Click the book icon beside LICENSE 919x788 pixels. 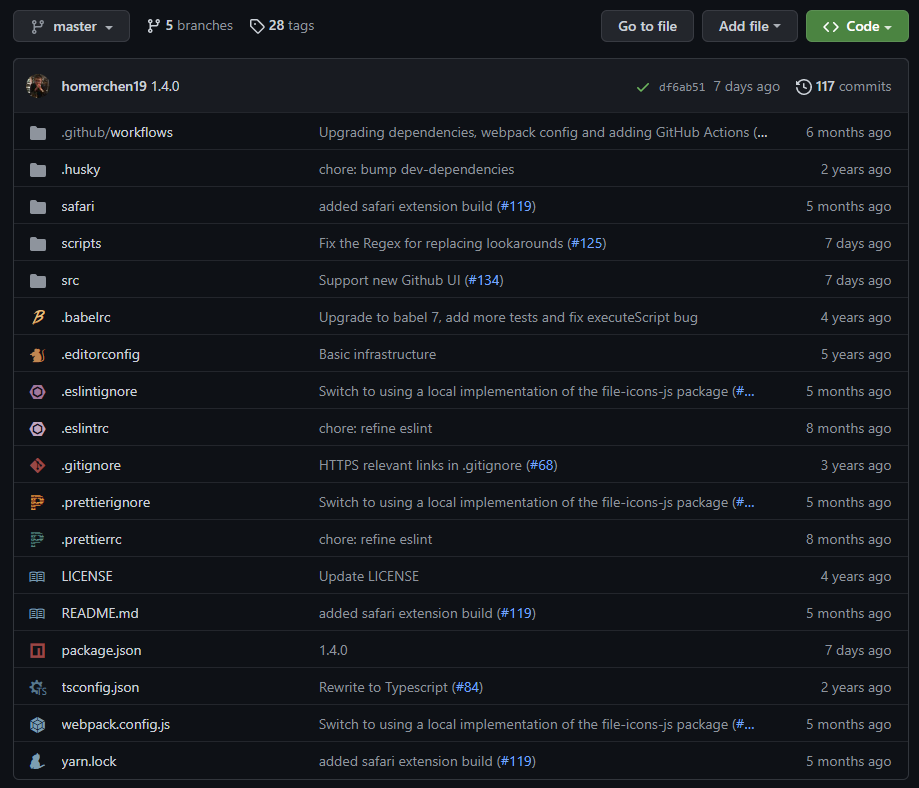pos(37,577)
